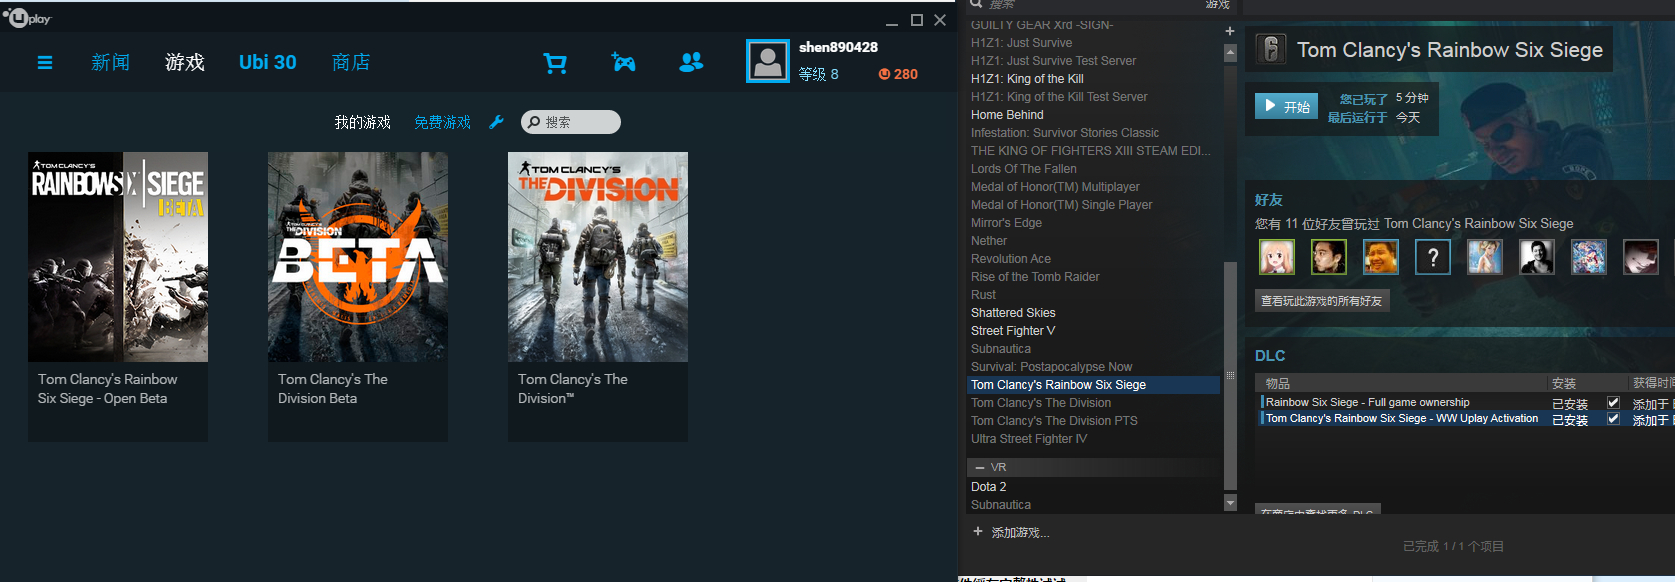Image resolution: width=1675 pixels, height=582 pixels.
Task: Click the last friend avatar in the row
Action: tap(1641, 257)
